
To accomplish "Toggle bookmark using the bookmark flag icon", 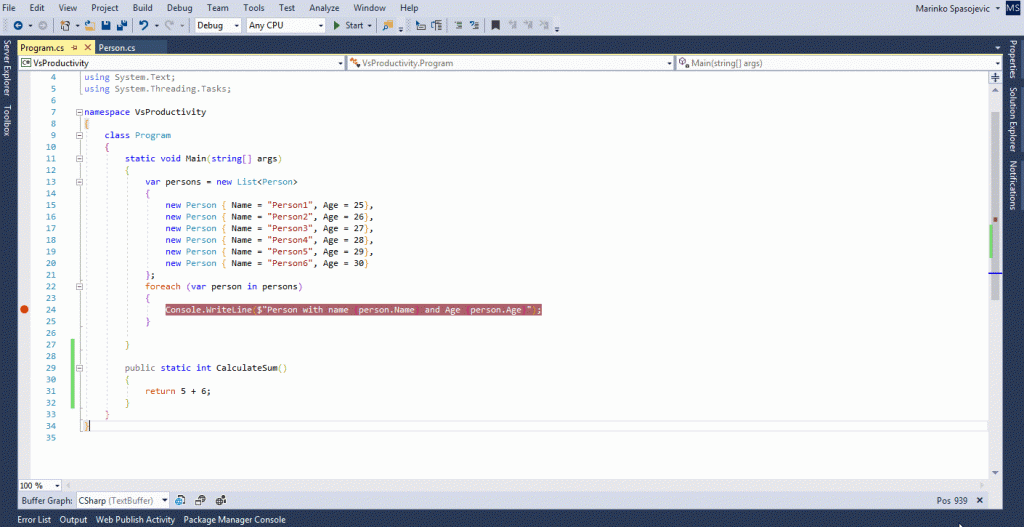I will click(494, 25).
